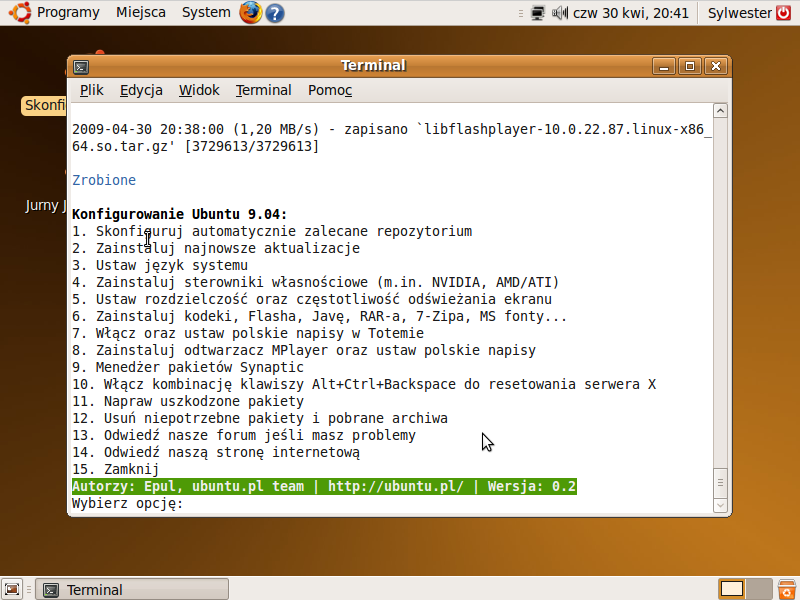This screenshot has height=600, width=800.
Task: Click option 15 Zamknij
Action: point(115,469)
